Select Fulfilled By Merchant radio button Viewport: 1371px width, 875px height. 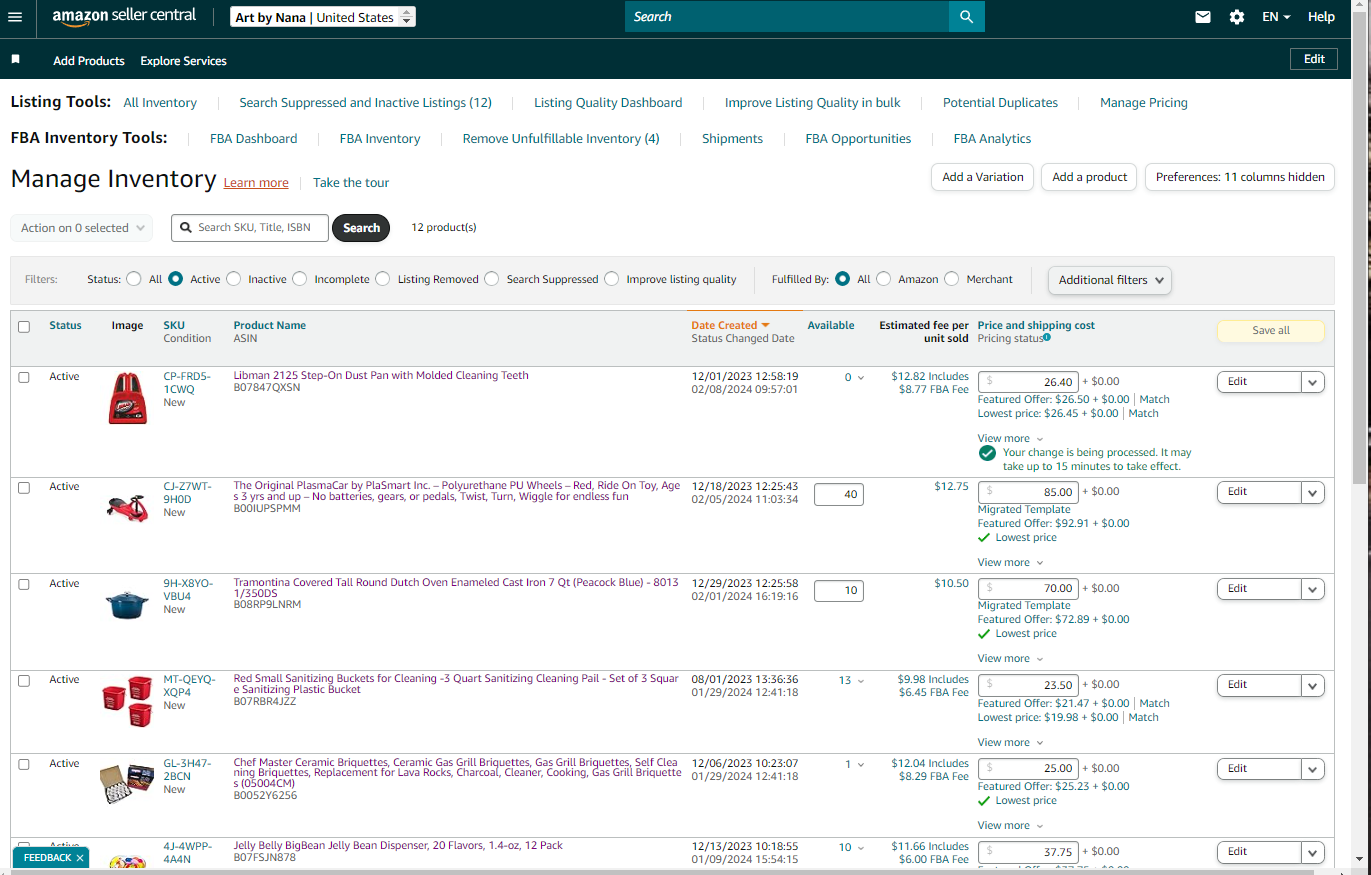click(952, 279)
